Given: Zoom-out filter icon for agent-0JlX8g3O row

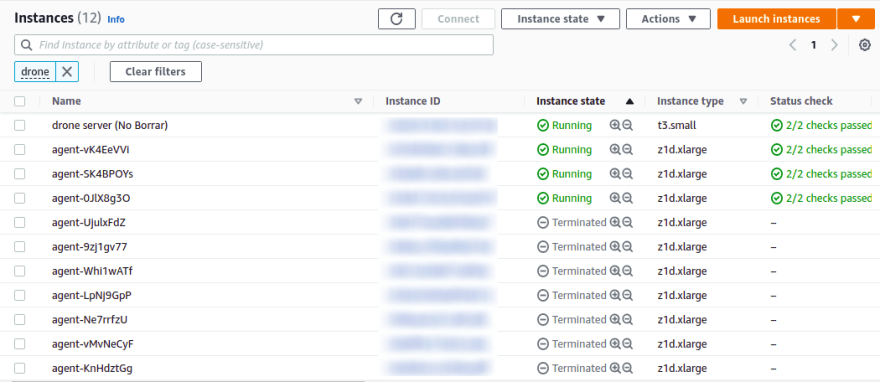Looking at the screenshot, I should [x=627, y=198].
